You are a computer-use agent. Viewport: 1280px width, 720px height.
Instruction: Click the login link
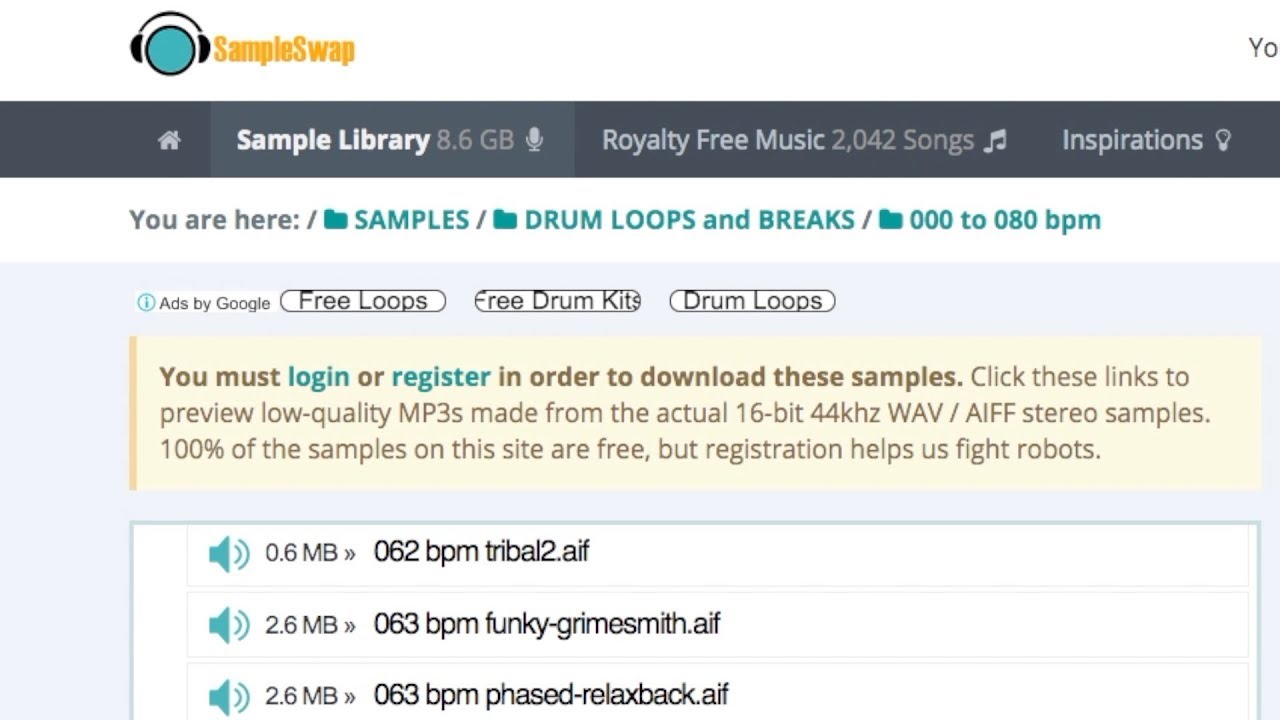(x=318, y=377)
